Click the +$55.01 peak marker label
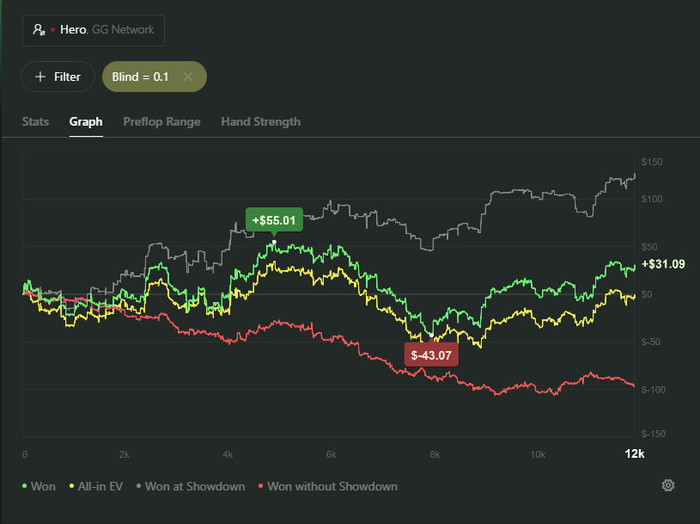This screenshot has width=700, height=524. 275,220
